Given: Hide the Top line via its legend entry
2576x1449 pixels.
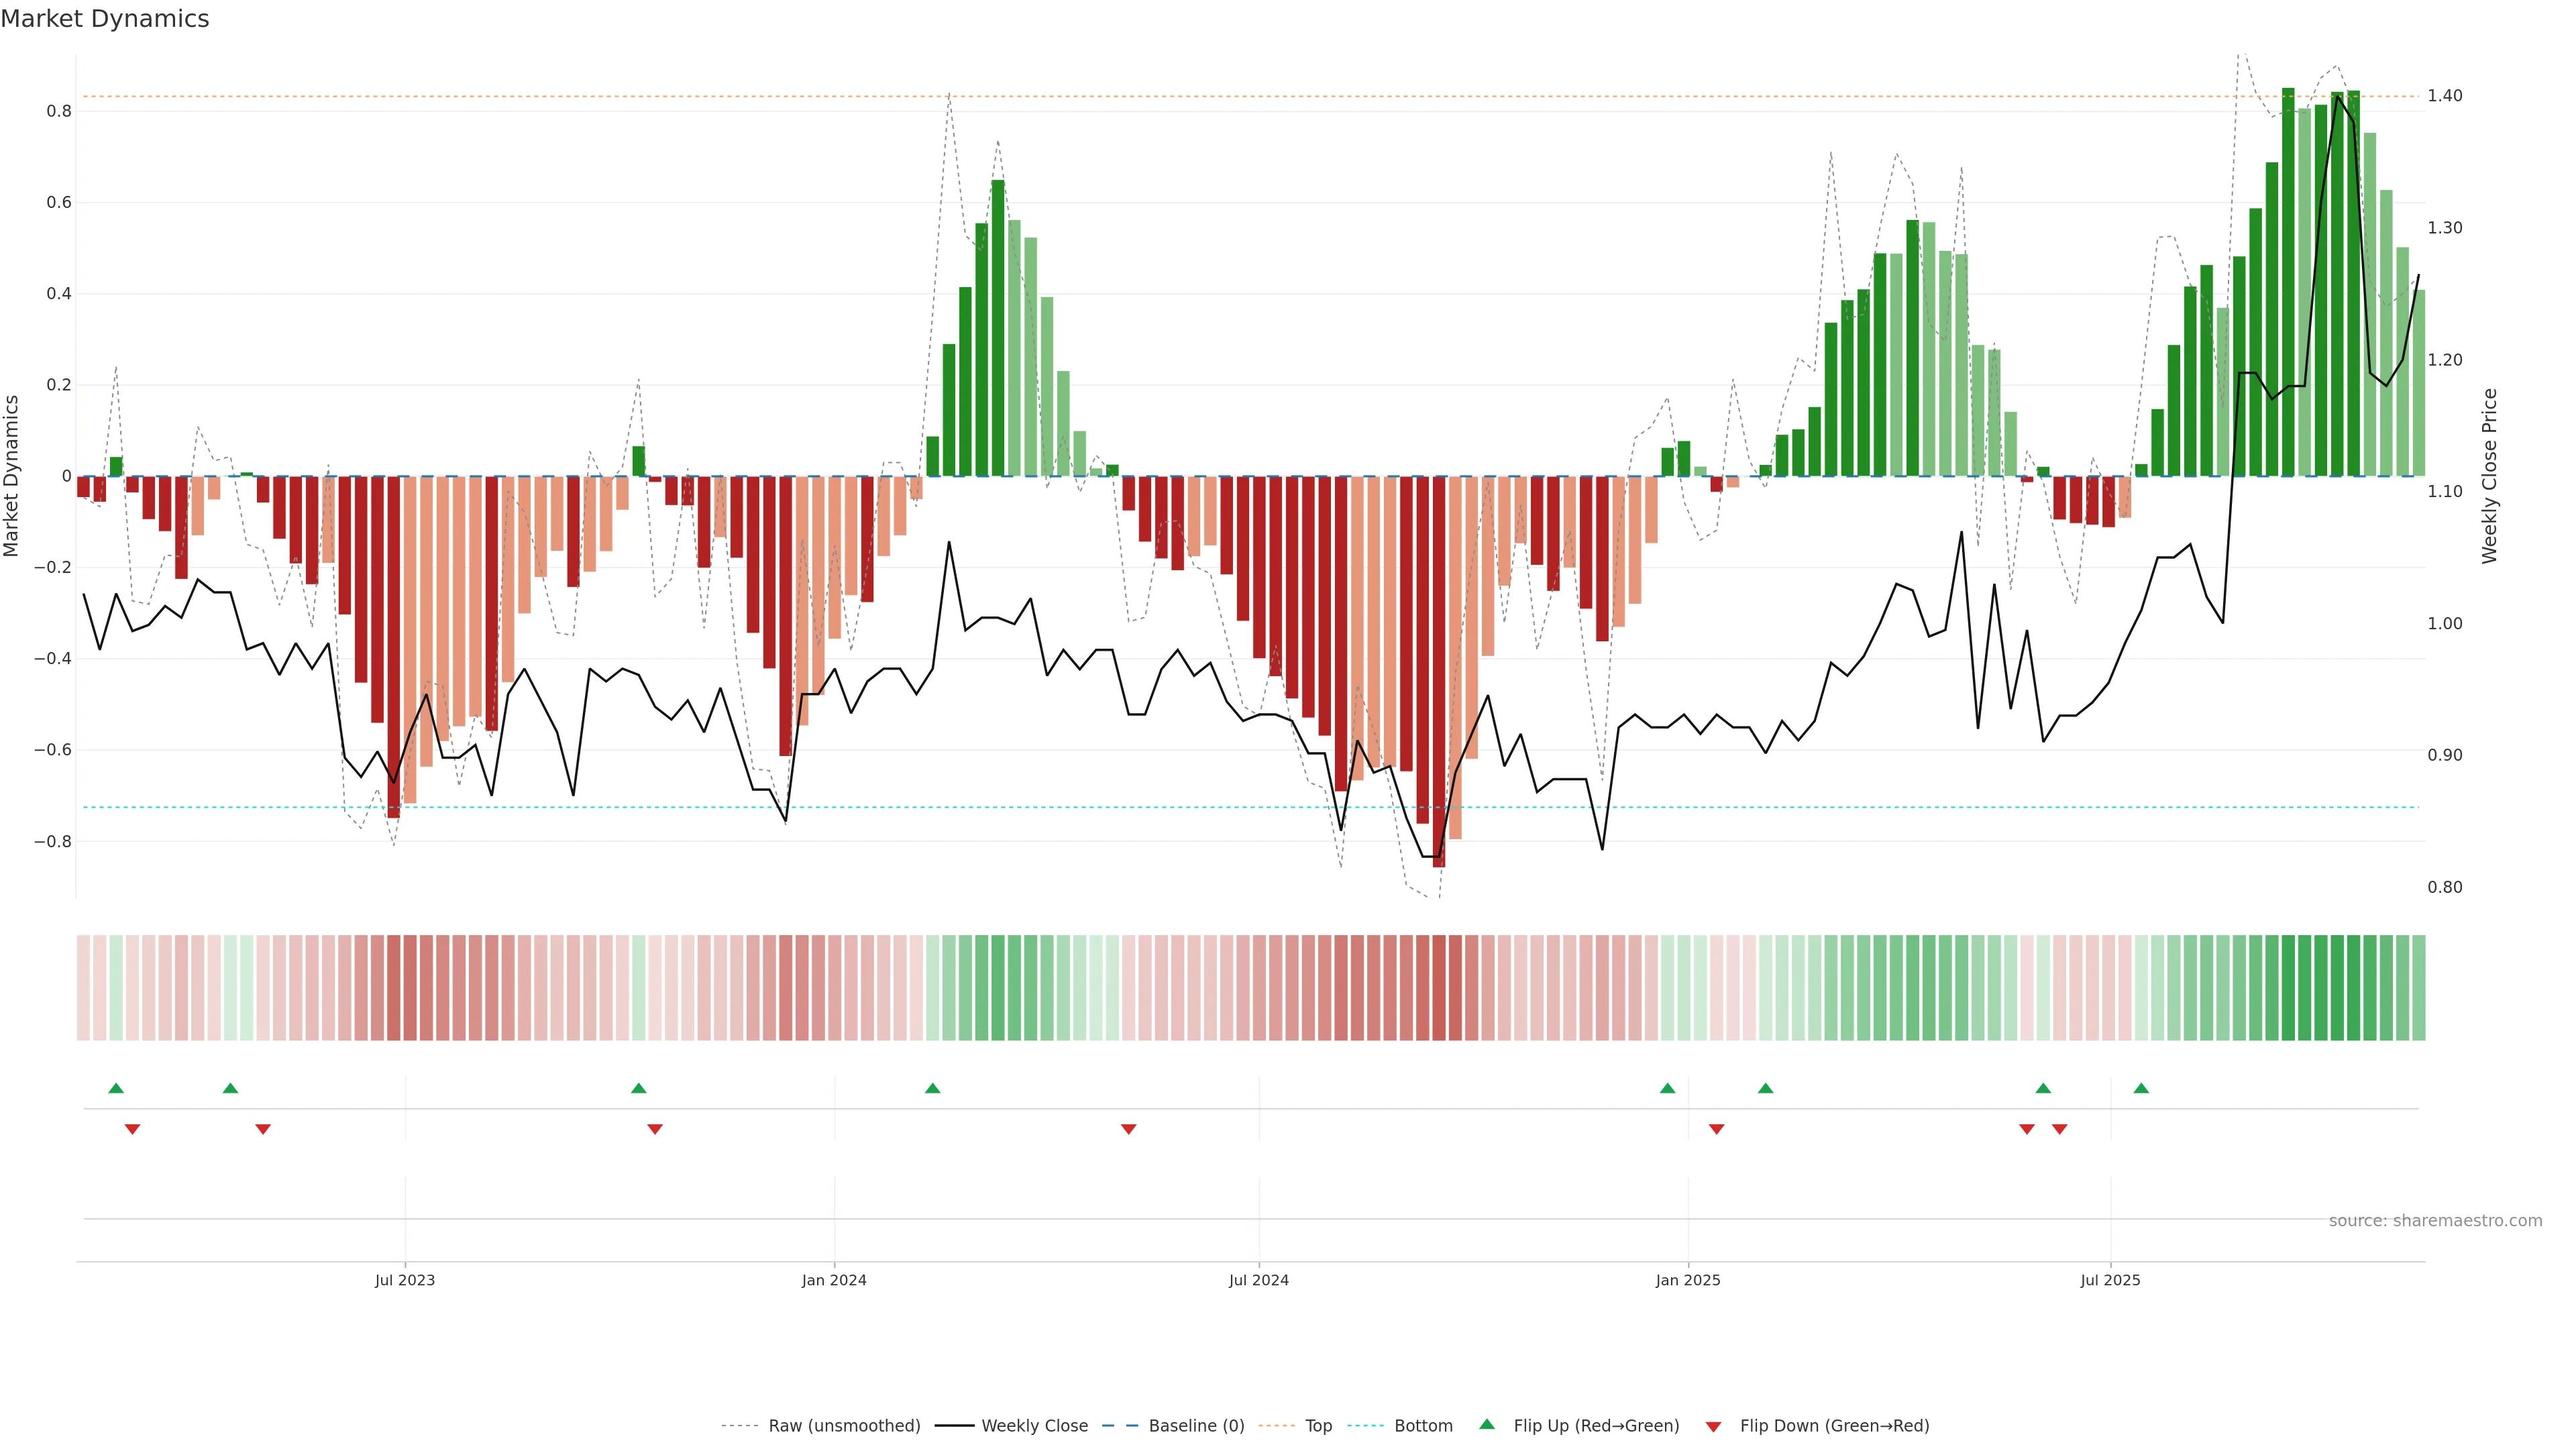Looking at the screenshot, I should pos(1318,1426).
